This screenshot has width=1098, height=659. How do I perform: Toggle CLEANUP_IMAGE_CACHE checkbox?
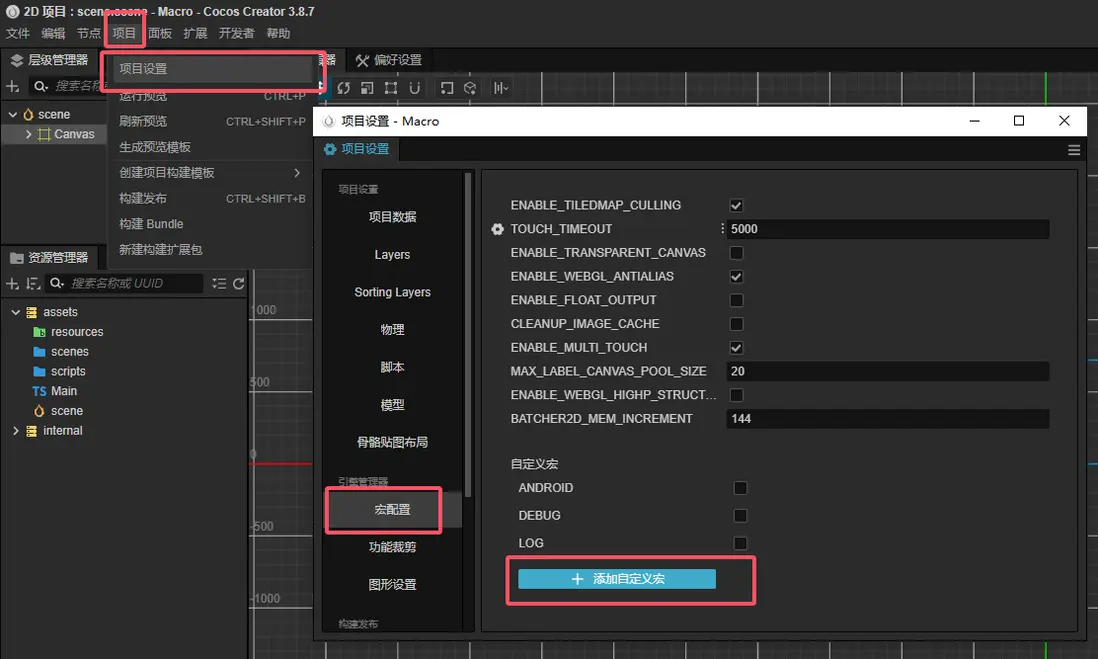[736, 324]
